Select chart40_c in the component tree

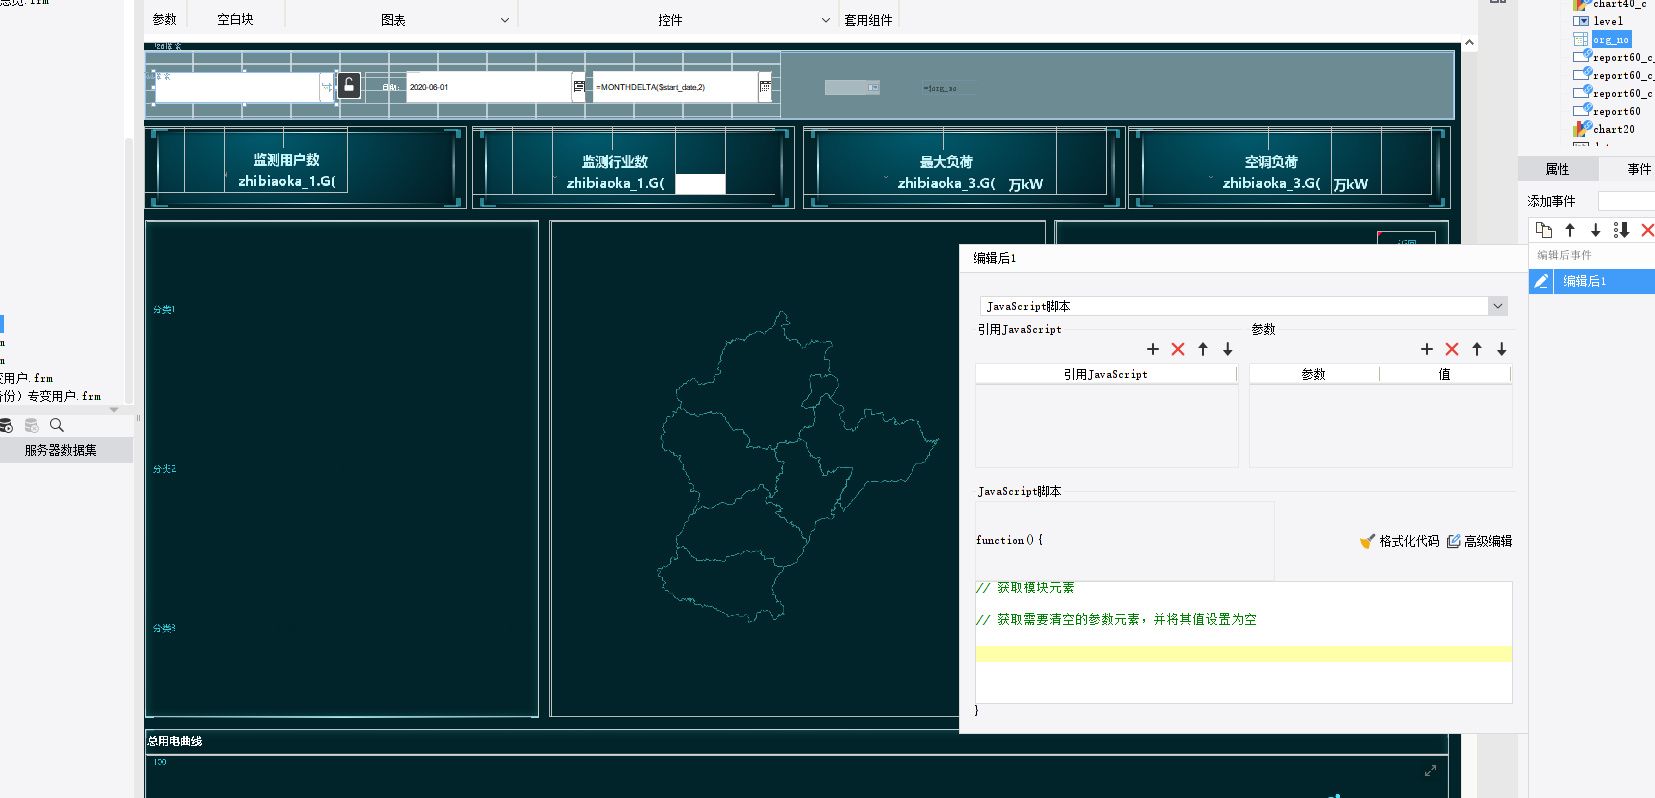(x=1618, y=4)
